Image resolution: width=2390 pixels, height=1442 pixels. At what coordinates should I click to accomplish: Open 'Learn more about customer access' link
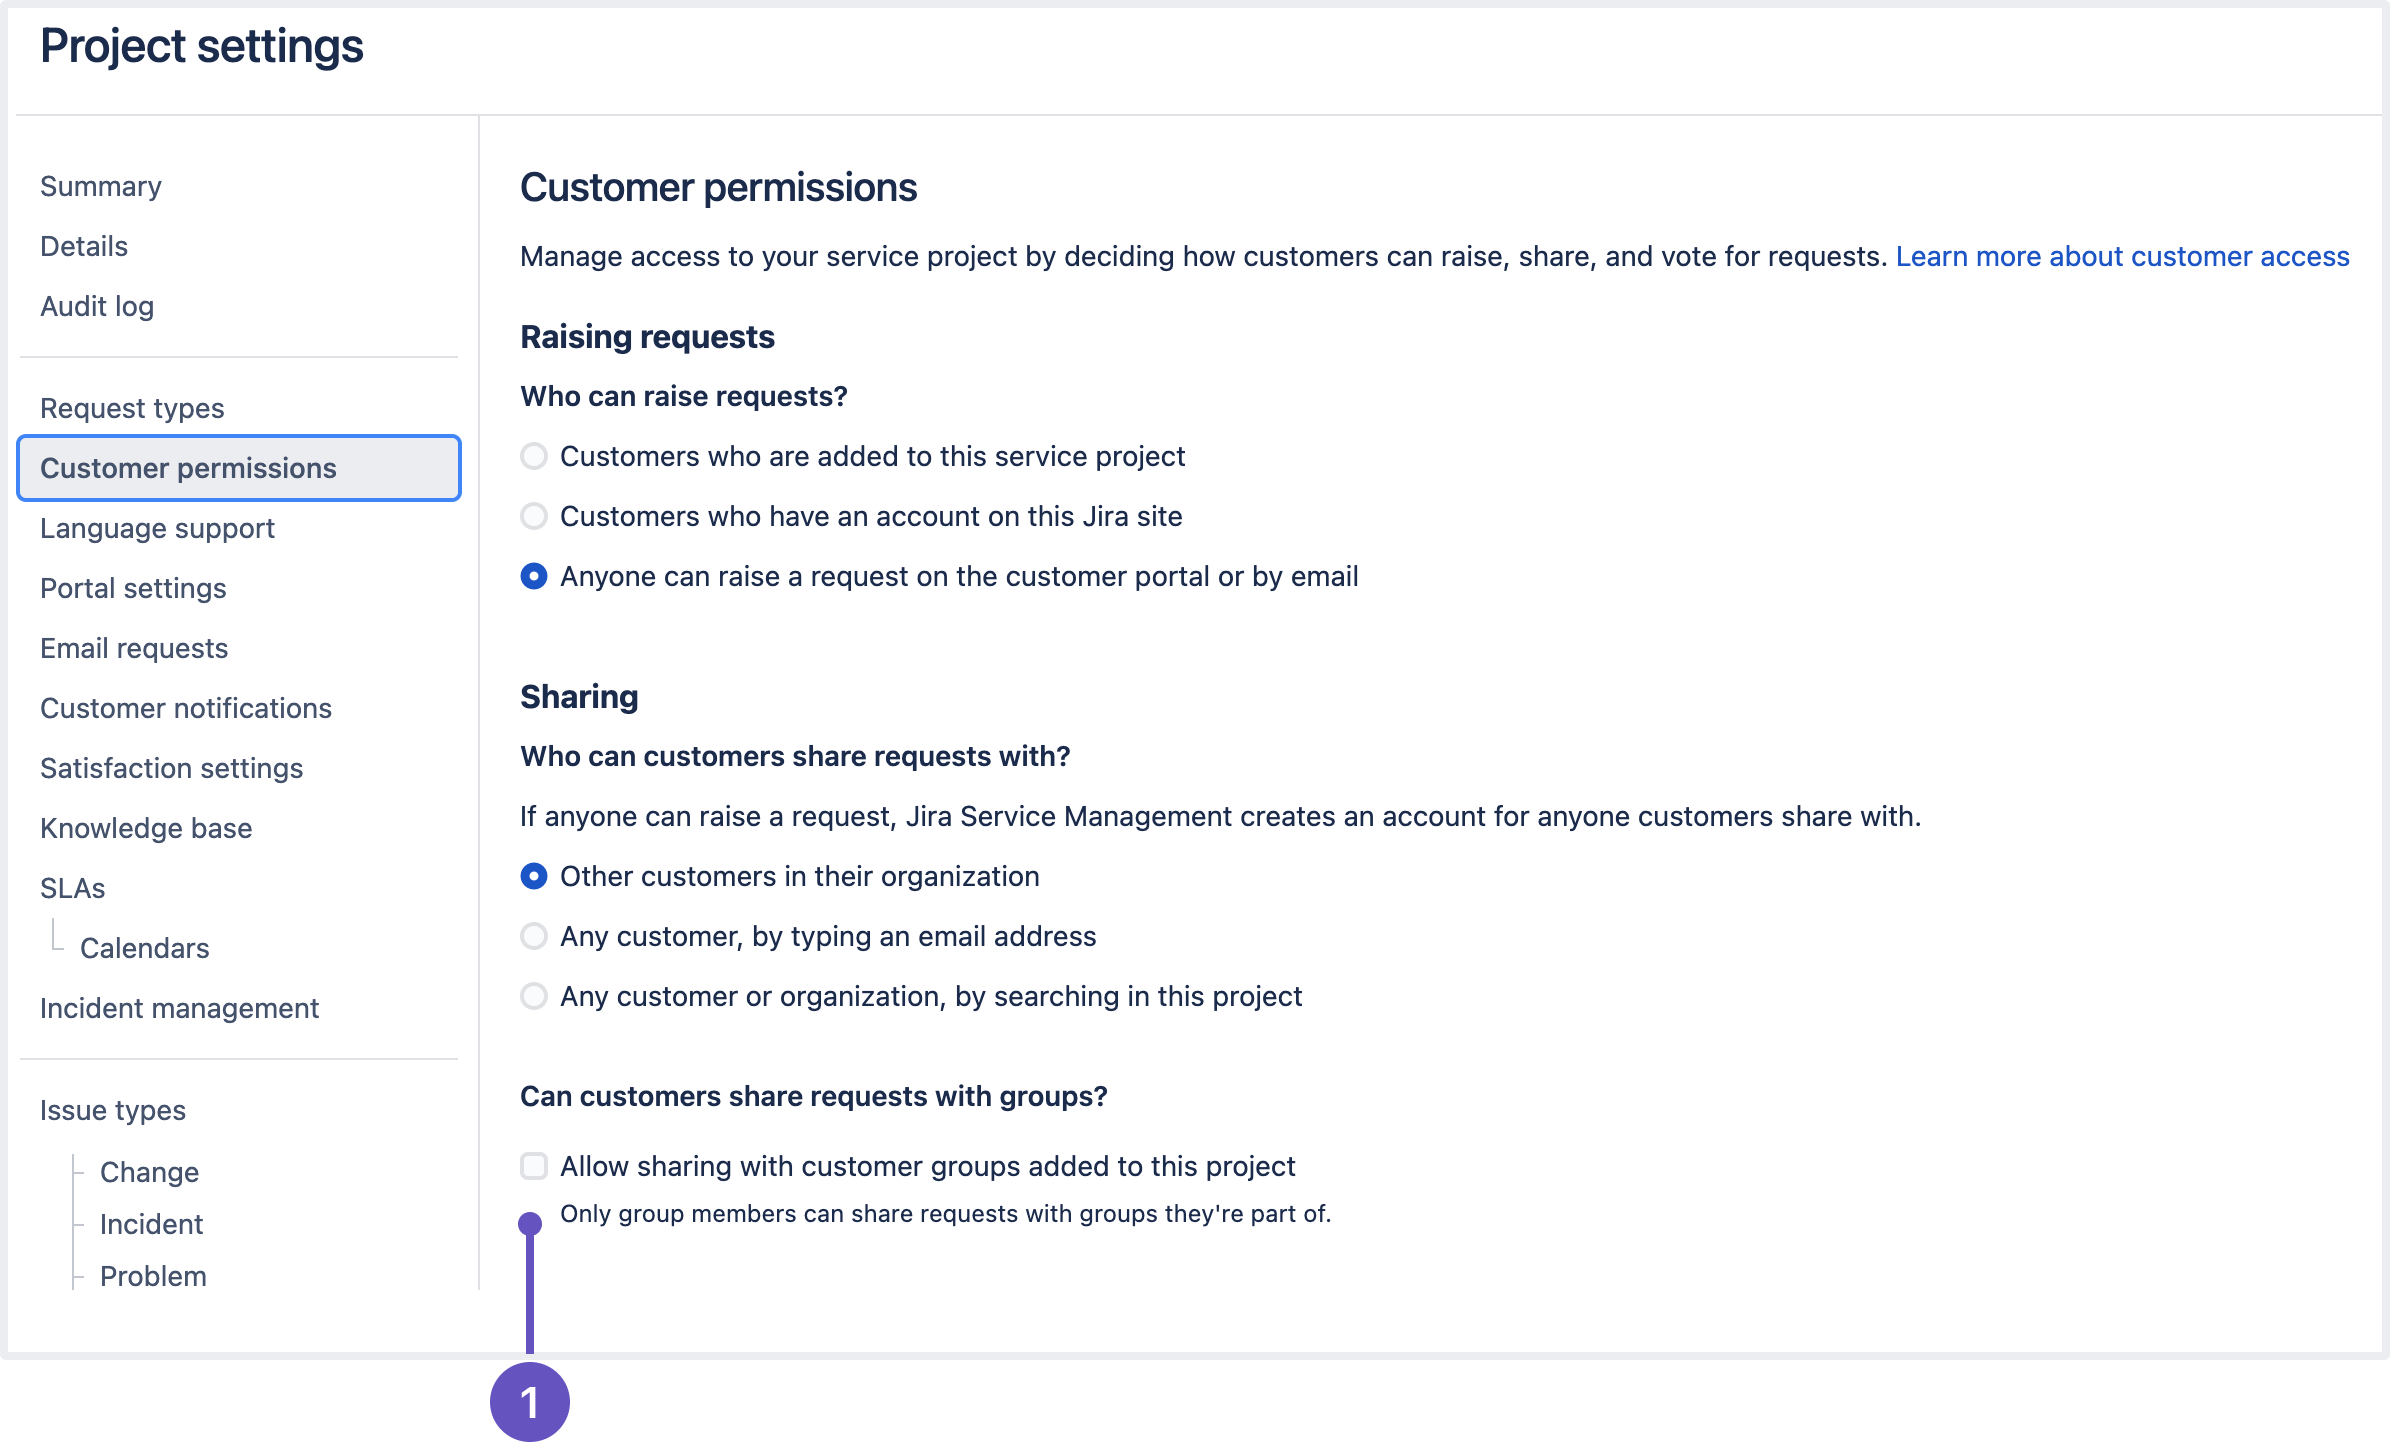(x=2122, y=257)
